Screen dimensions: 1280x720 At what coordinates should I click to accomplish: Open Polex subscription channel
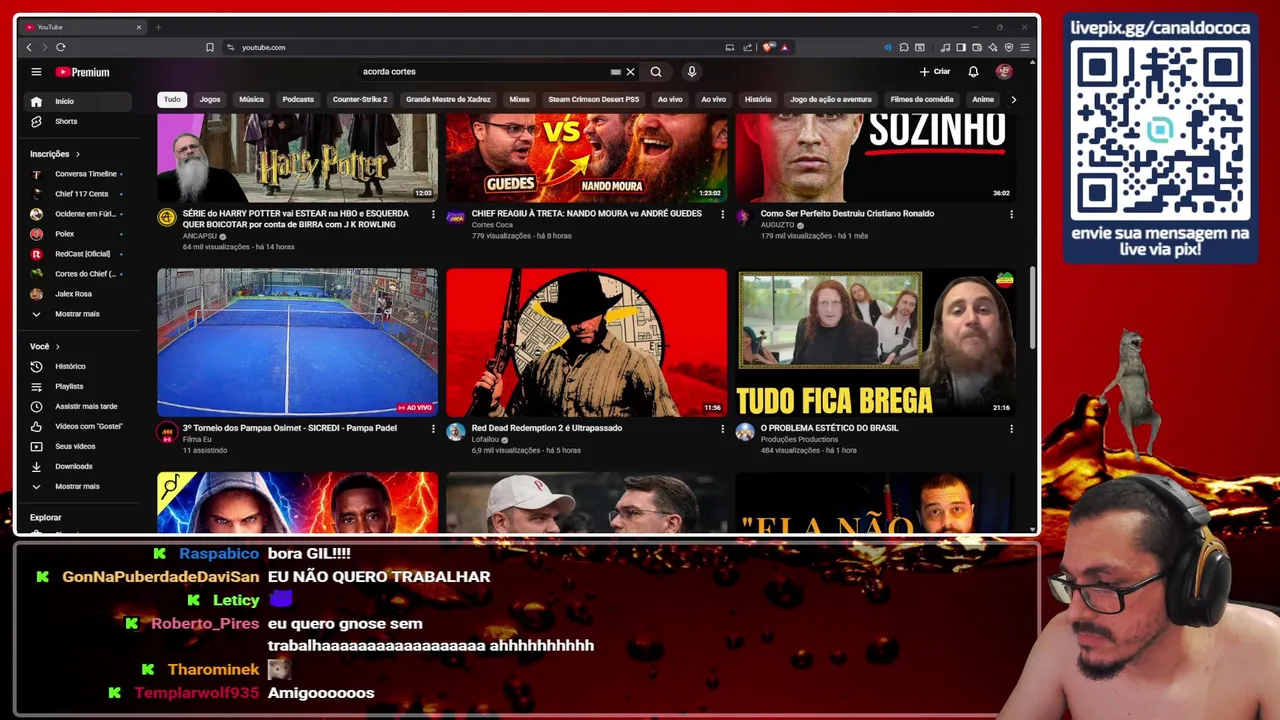point(78,234)
